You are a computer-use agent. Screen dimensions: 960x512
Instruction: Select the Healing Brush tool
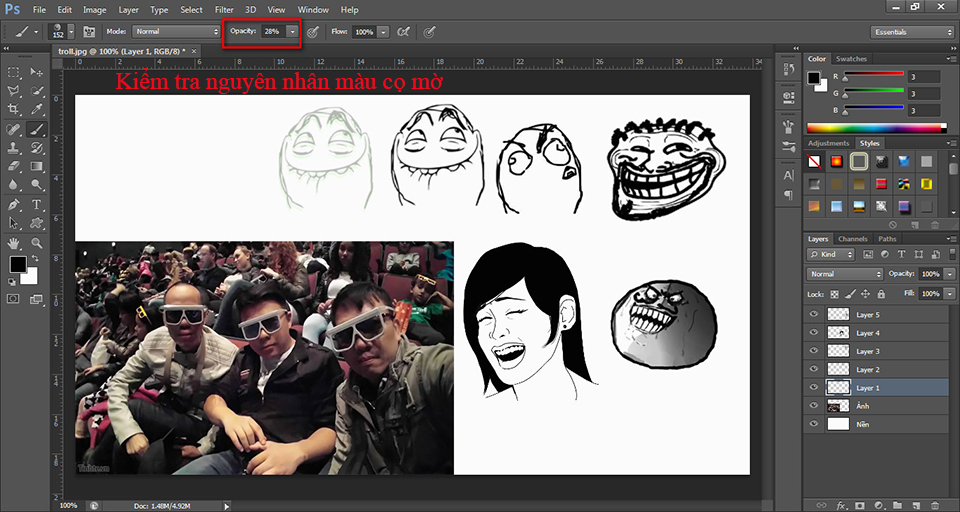(13, 129)
